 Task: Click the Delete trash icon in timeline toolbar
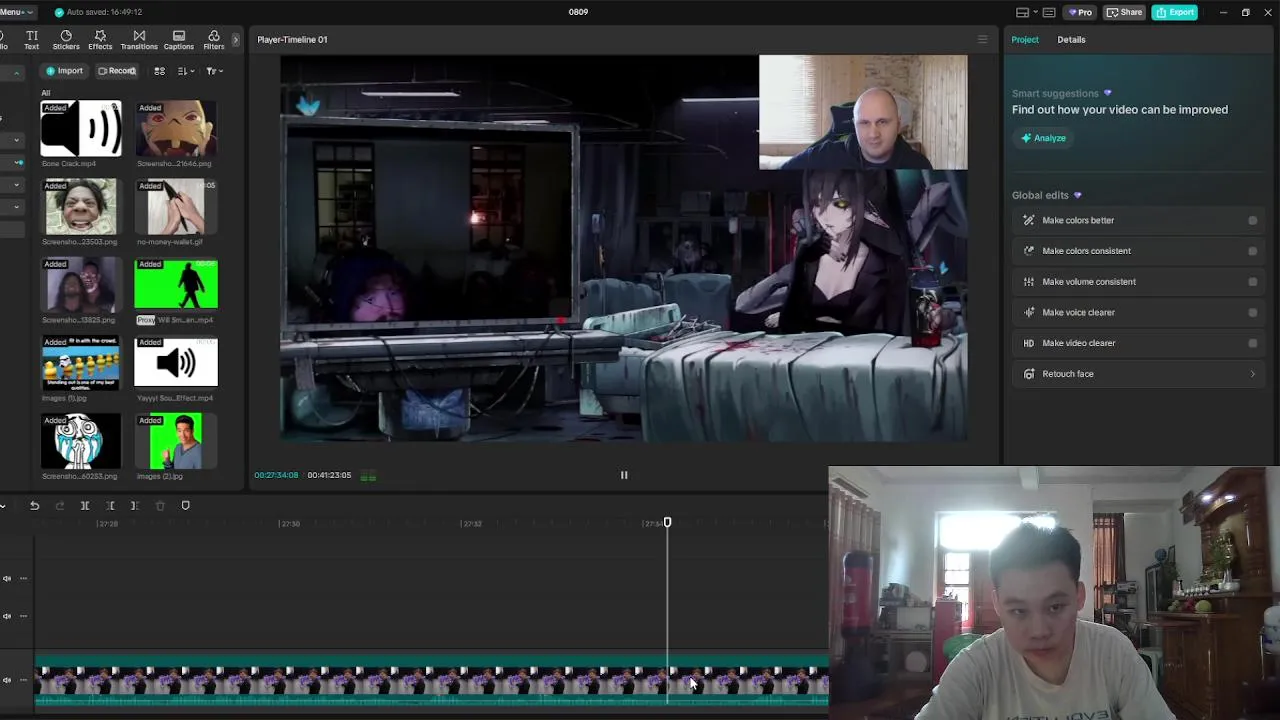(160, 506)
